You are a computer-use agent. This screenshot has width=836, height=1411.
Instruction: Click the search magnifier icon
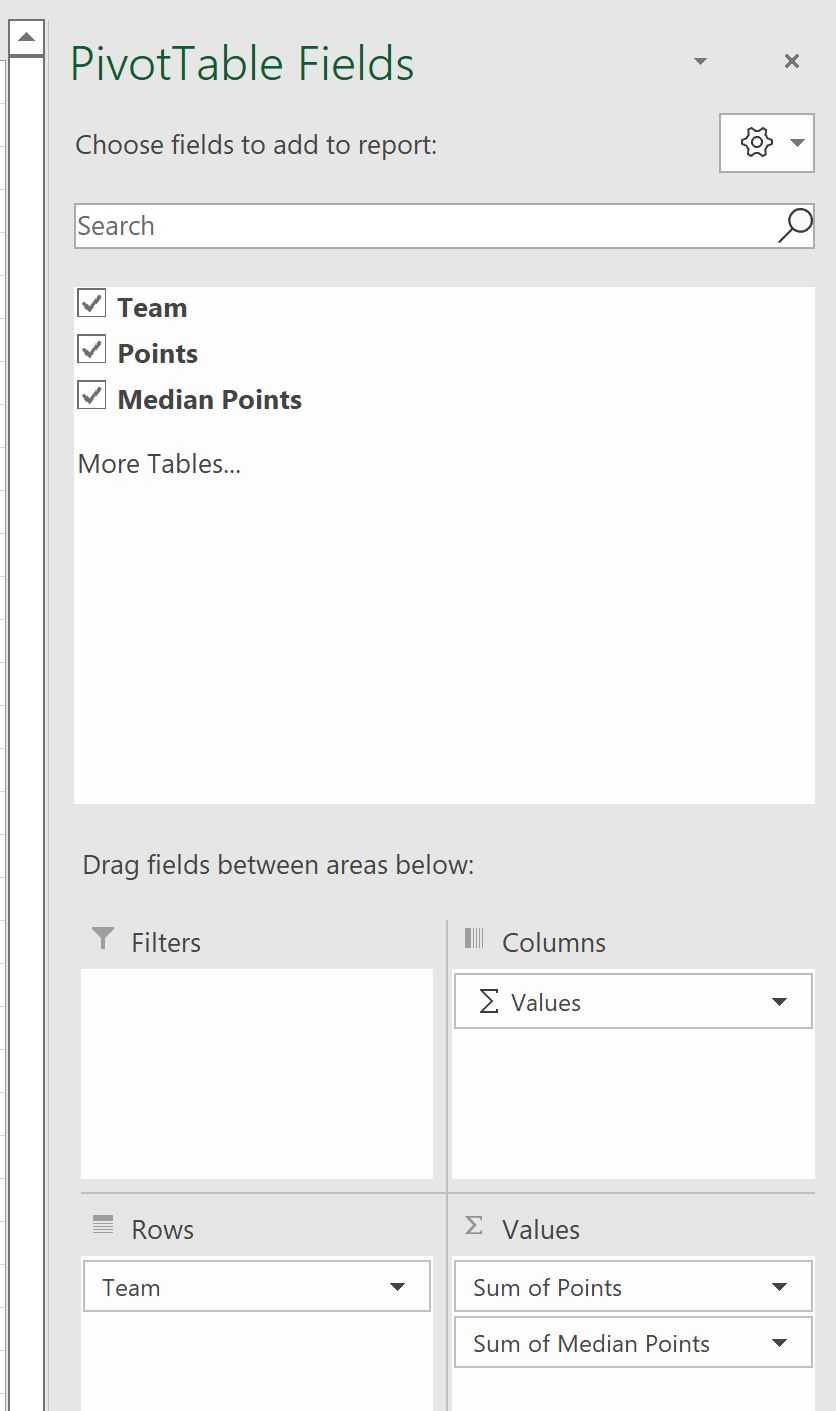(795, 226)
